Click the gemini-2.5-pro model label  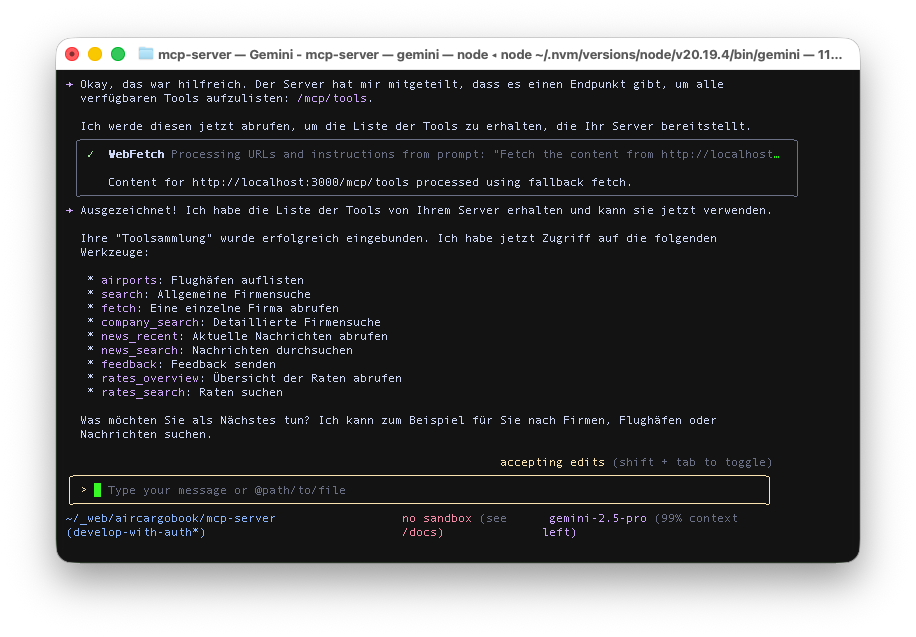[598, 518]
